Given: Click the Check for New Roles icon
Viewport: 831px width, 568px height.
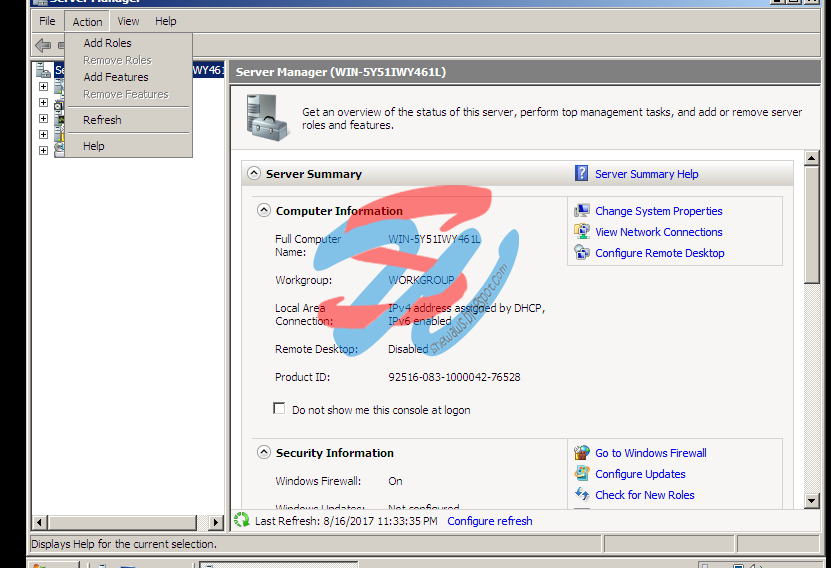Looking at the screenshot, I should (x=582, y=494).
